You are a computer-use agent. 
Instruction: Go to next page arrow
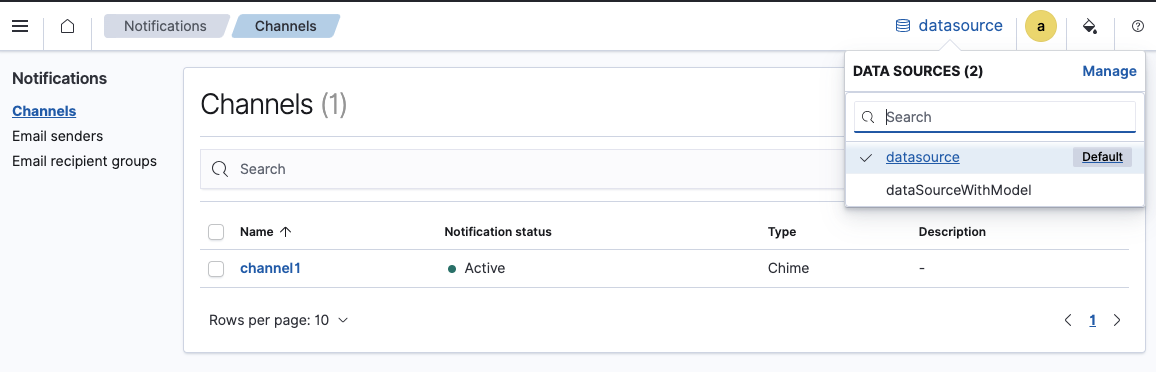(x=1117, y=320)
